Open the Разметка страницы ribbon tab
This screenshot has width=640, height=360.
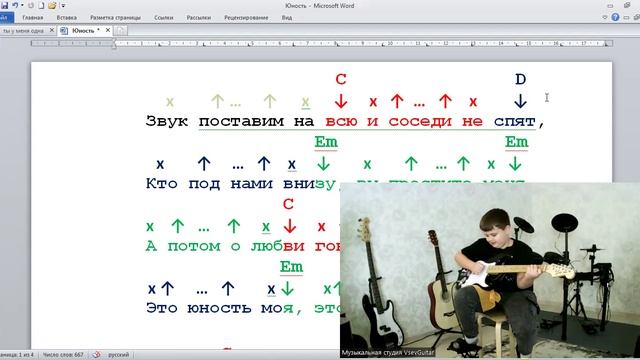pyautogui.click(x=116, y=18)
